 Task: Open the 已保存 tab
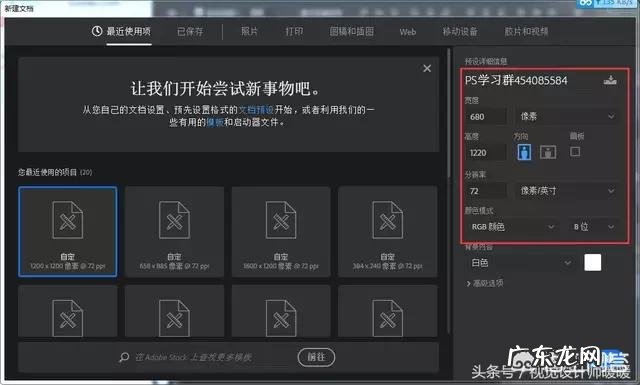coord(190,31)
